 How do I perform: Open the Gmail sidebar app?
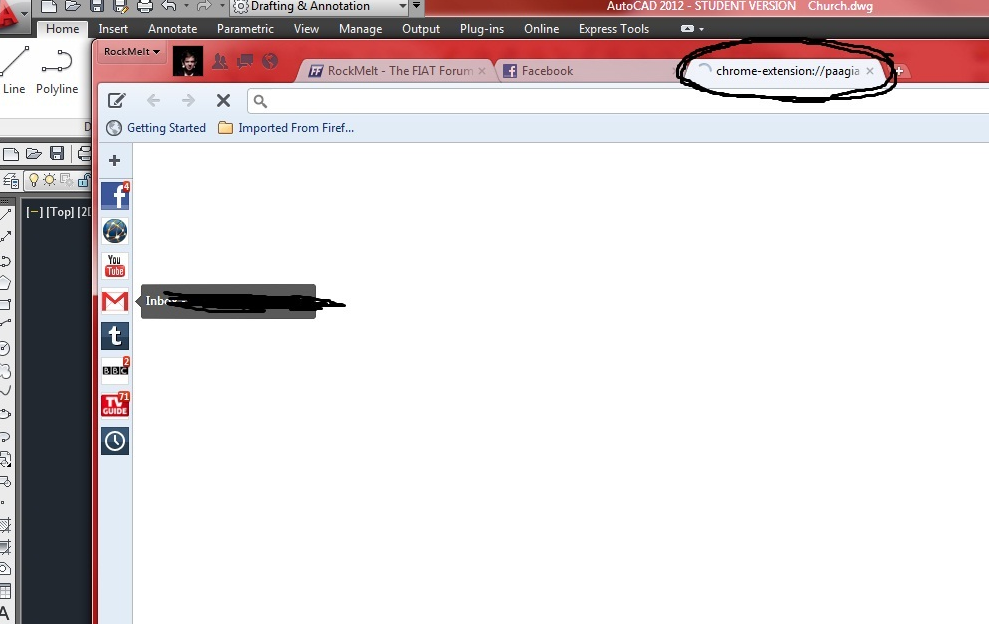tap(115, 301)
